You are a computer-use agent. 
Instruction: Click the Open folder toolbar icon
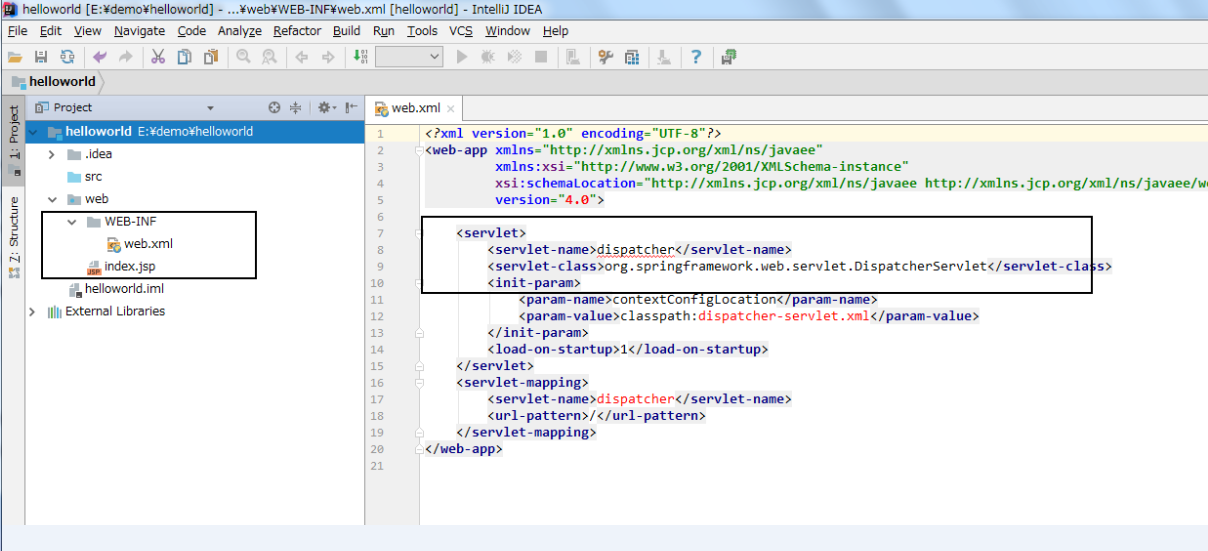click(15, 57)
